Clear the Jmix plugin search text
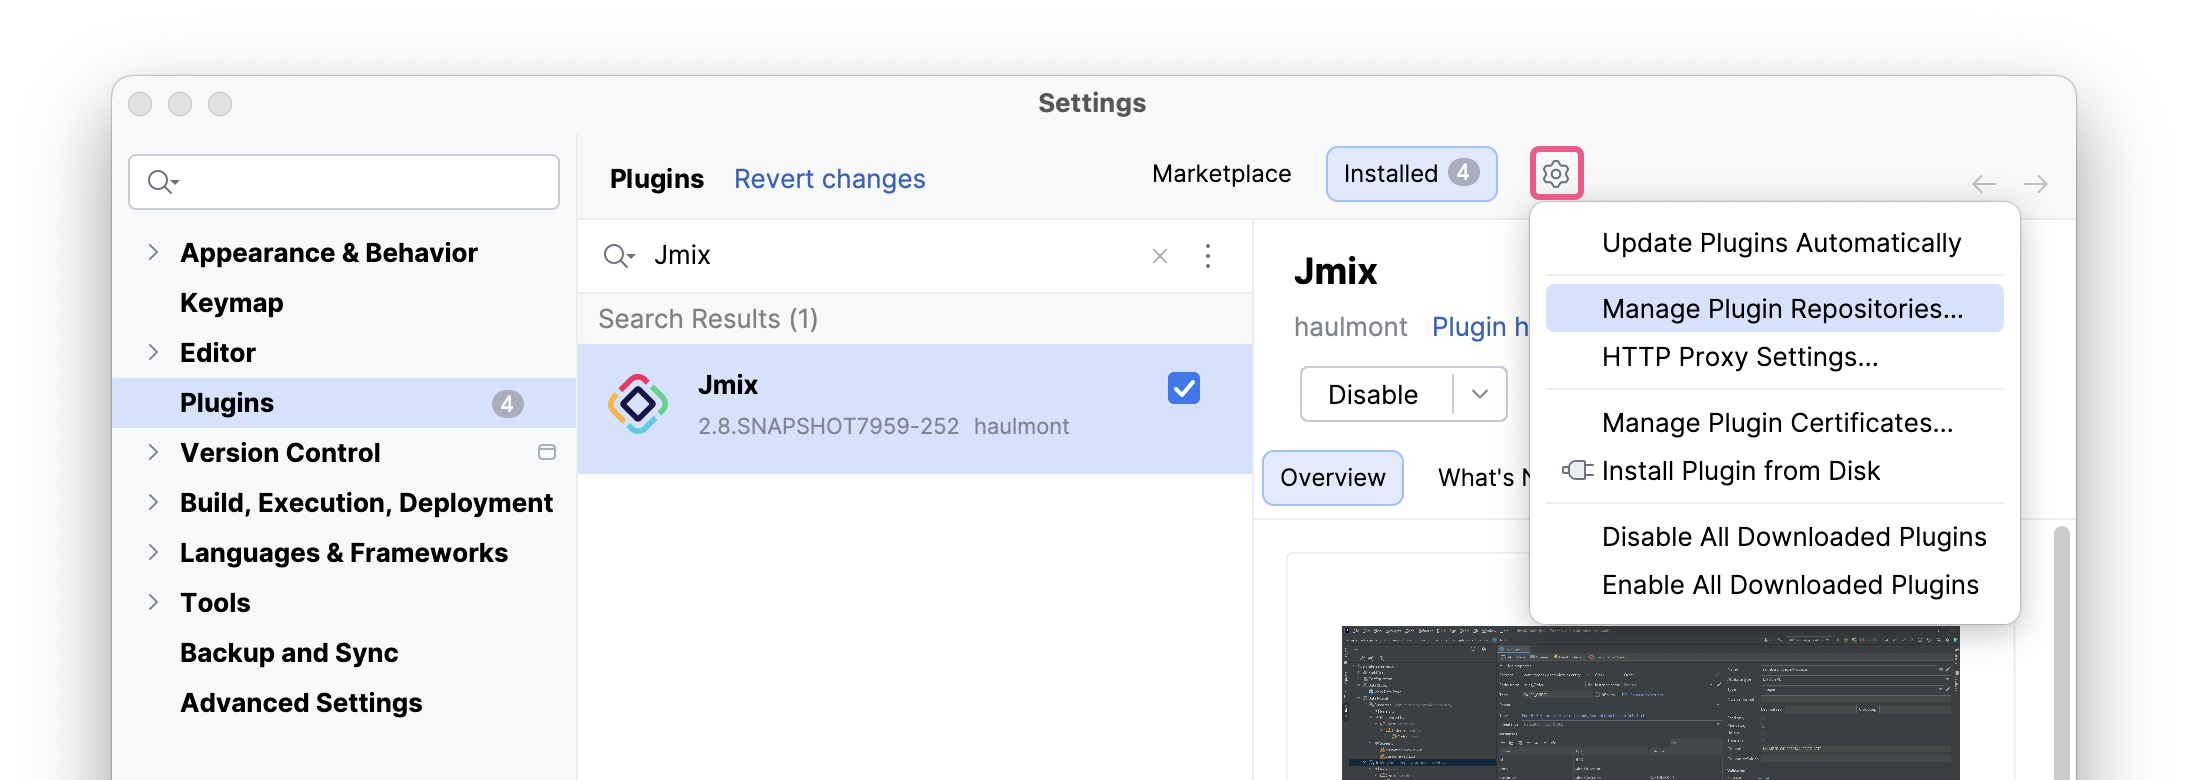The image size is (2188, 780). 1160,256
